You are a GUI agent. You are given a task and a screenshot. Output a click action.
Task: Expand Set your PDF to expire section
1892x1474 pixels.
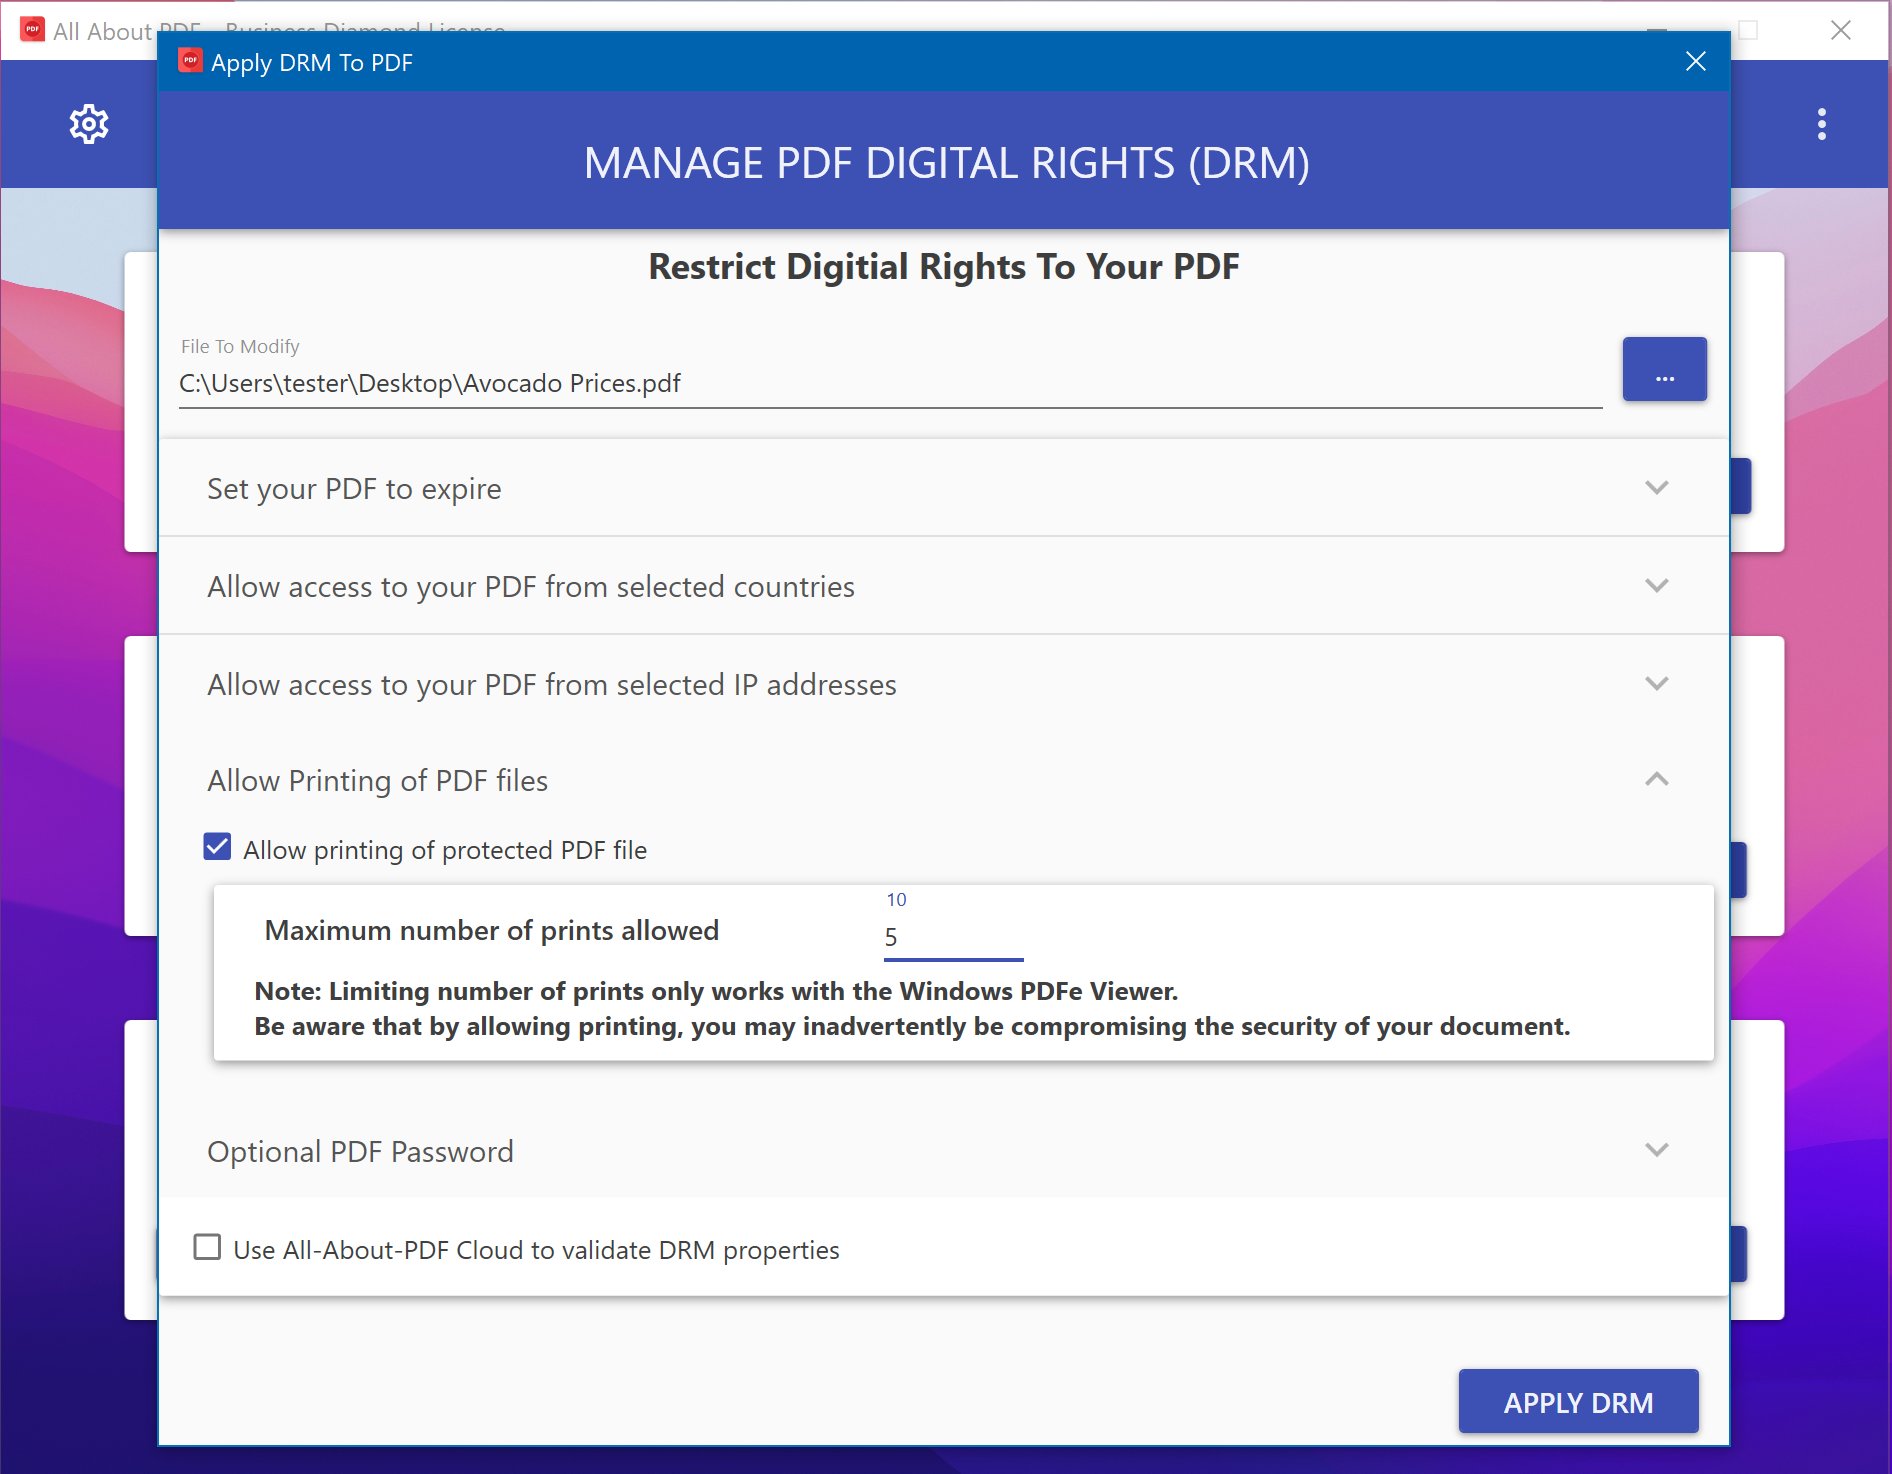tap(944, 488)
